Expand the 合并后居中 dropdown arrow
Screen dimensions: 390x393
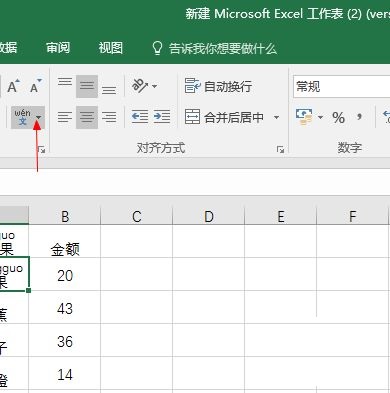tap(276, 117)
